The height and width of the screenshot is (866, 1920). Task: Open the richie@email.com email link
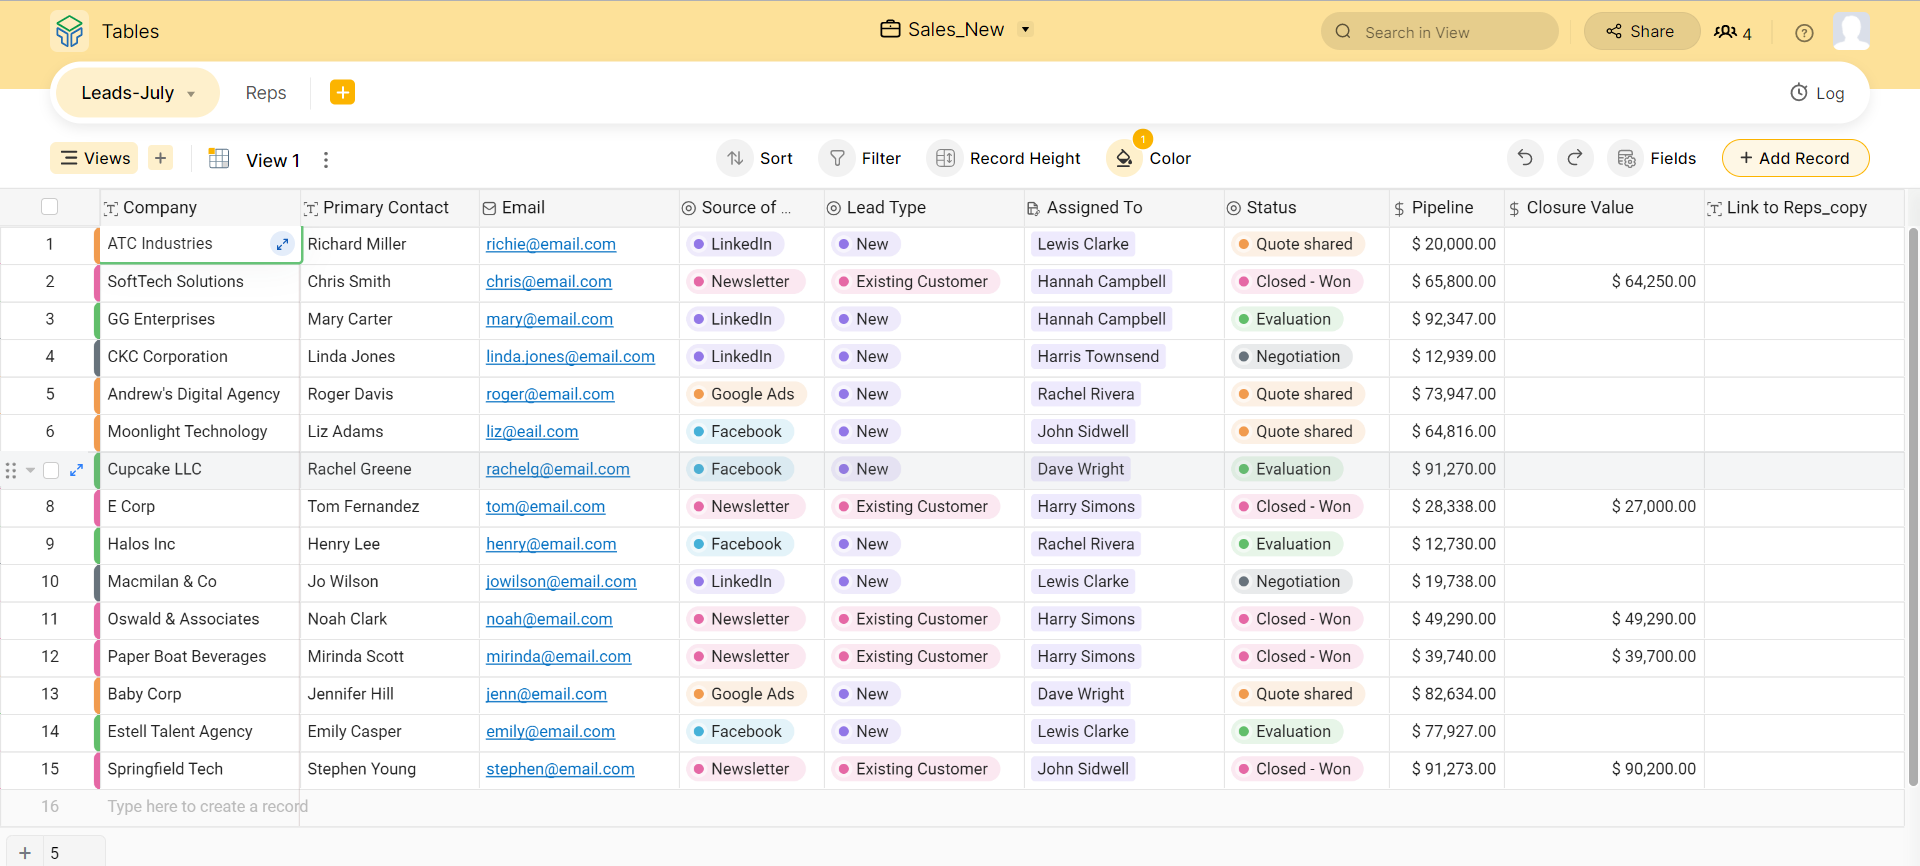point(551,244)
